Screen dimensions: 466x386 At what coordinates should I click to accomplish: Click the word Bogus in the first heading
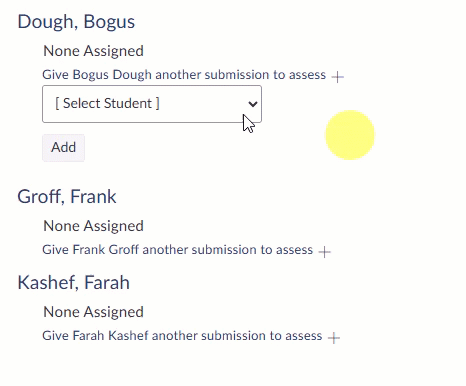tap(109, 22)
